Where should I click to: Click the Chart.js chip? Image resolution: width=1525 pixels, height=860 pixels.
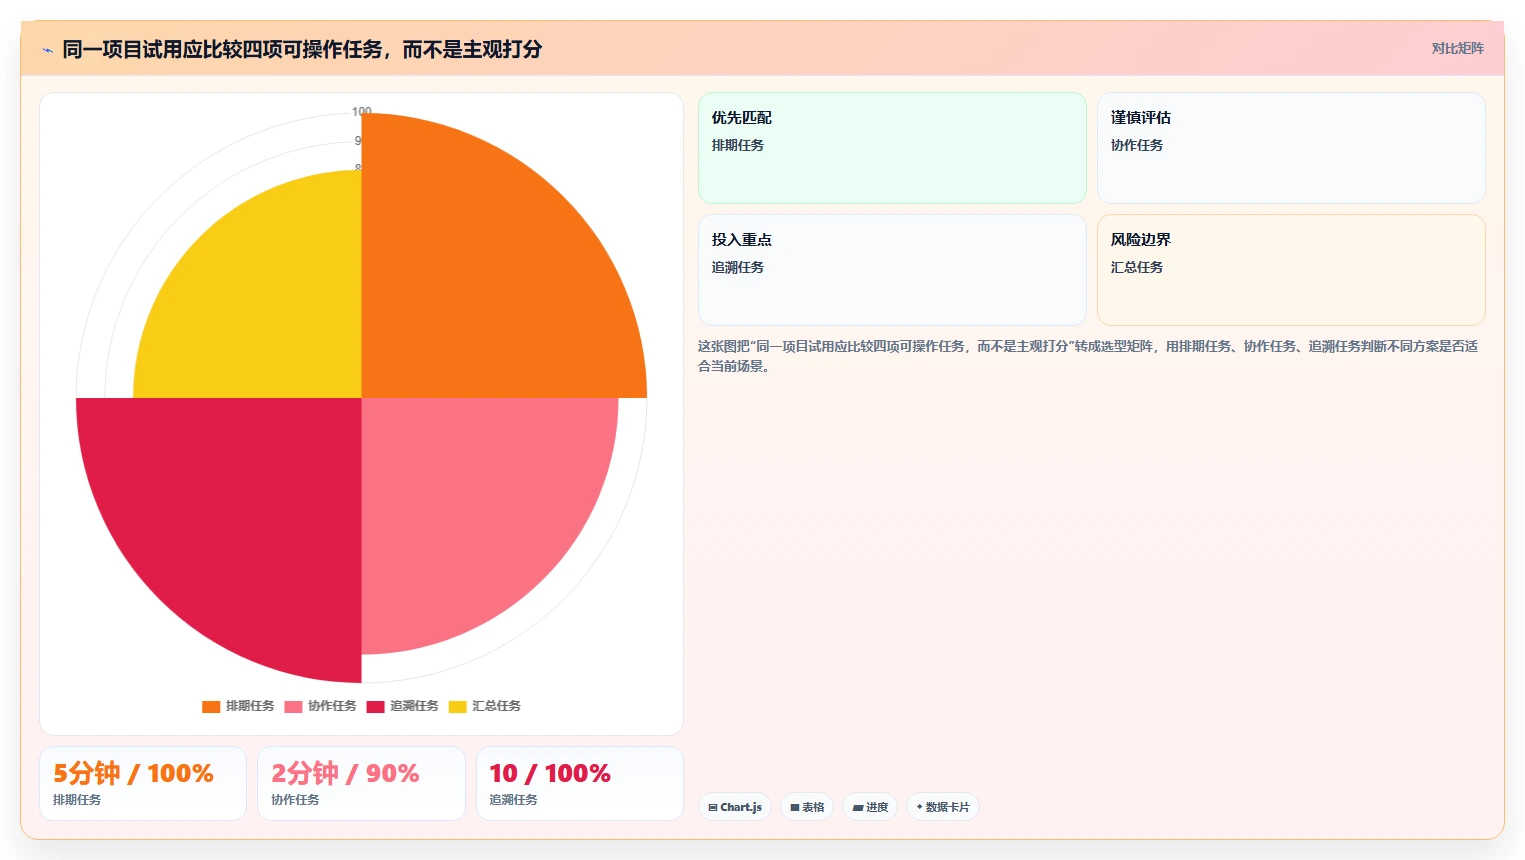[735, 807]
